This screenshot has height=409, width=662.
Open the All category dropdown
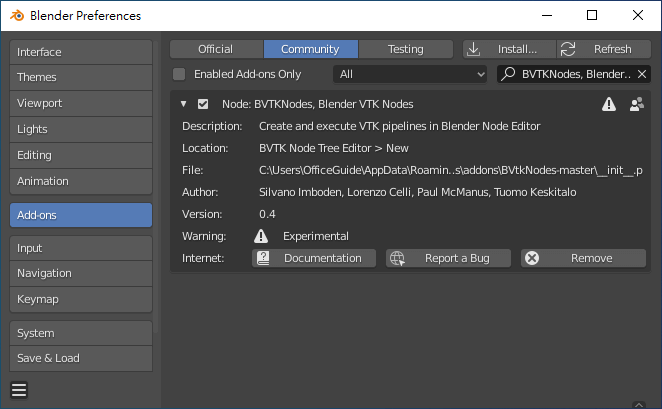pyautogui.click(x=410, y=74)
